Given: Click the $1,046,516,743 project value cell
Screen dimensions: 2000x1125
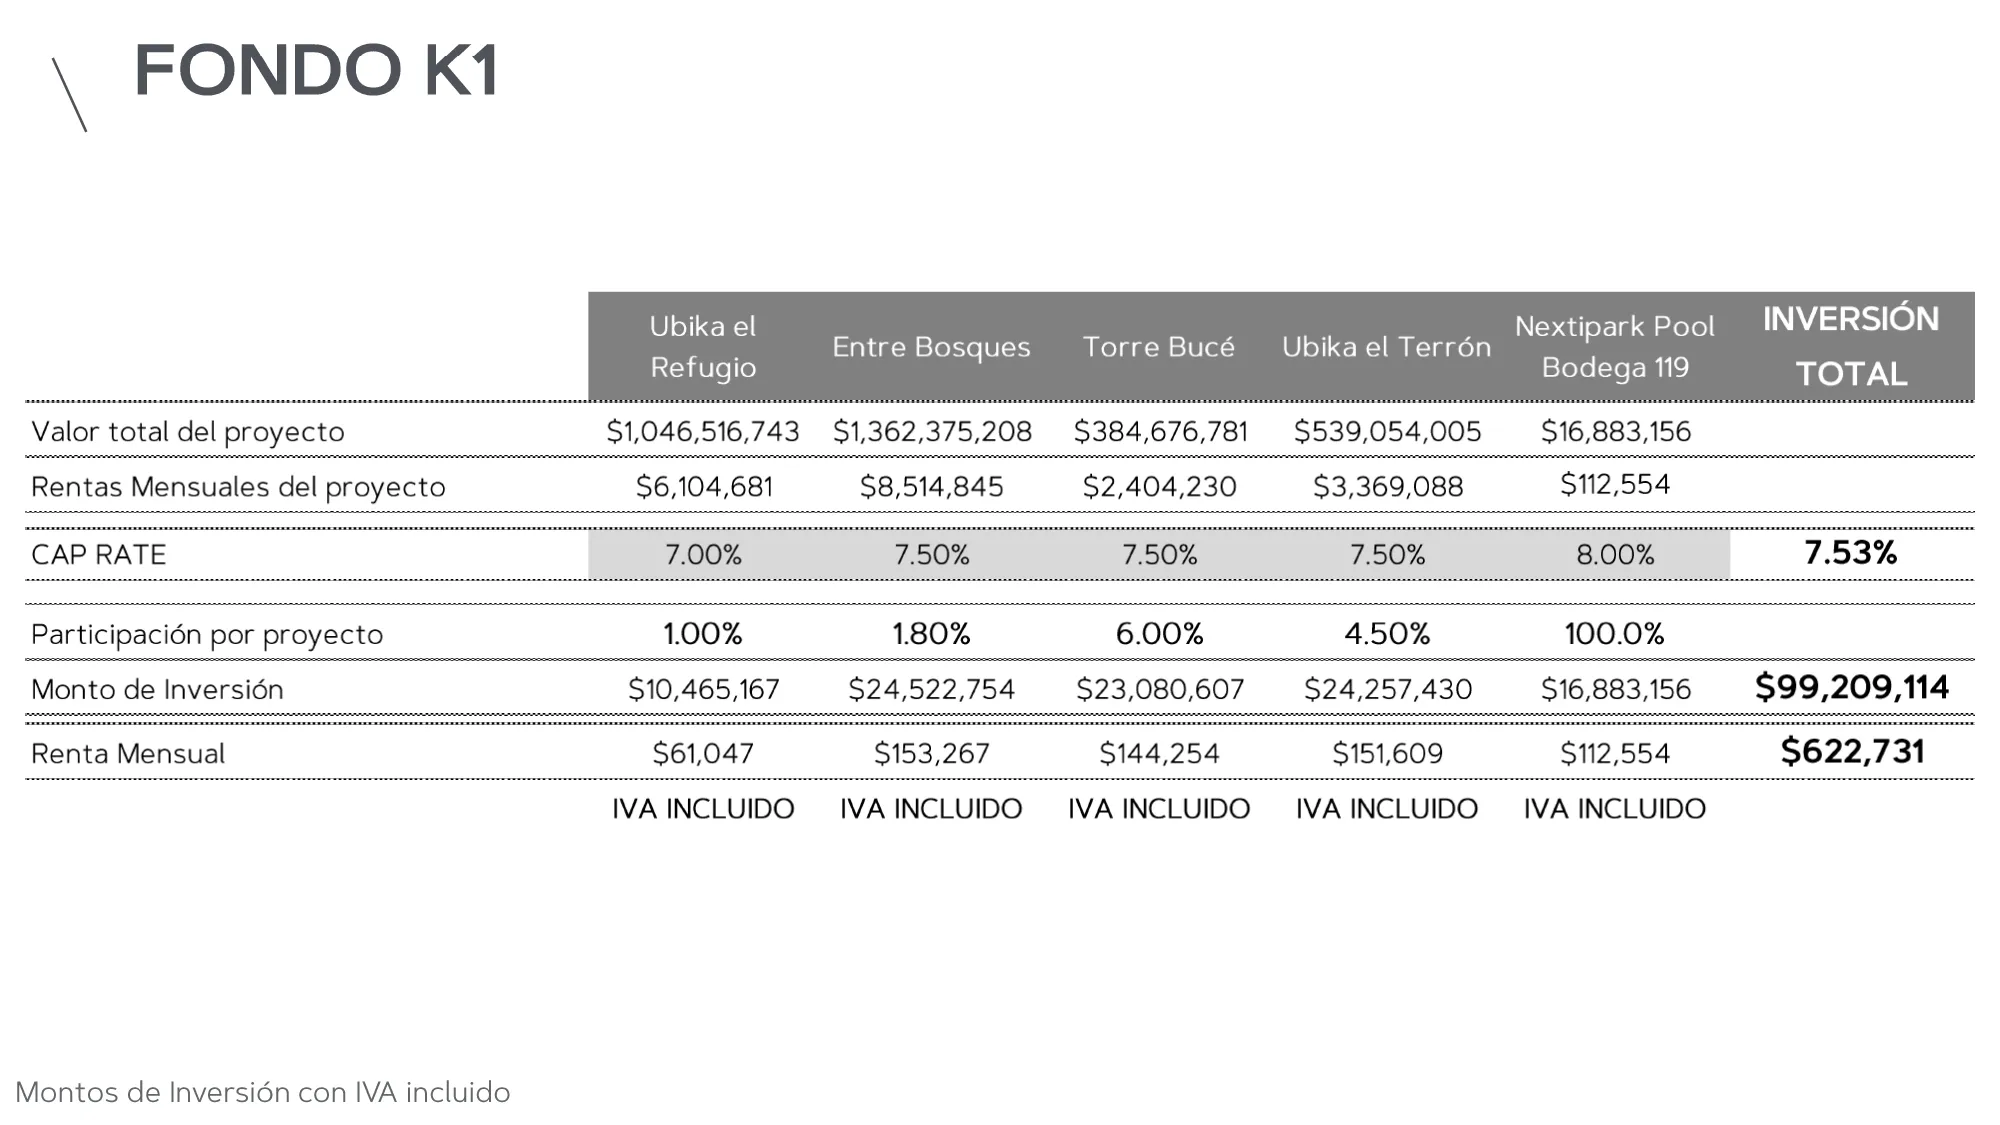Looking at the screenshot, I should click(703, 431).
